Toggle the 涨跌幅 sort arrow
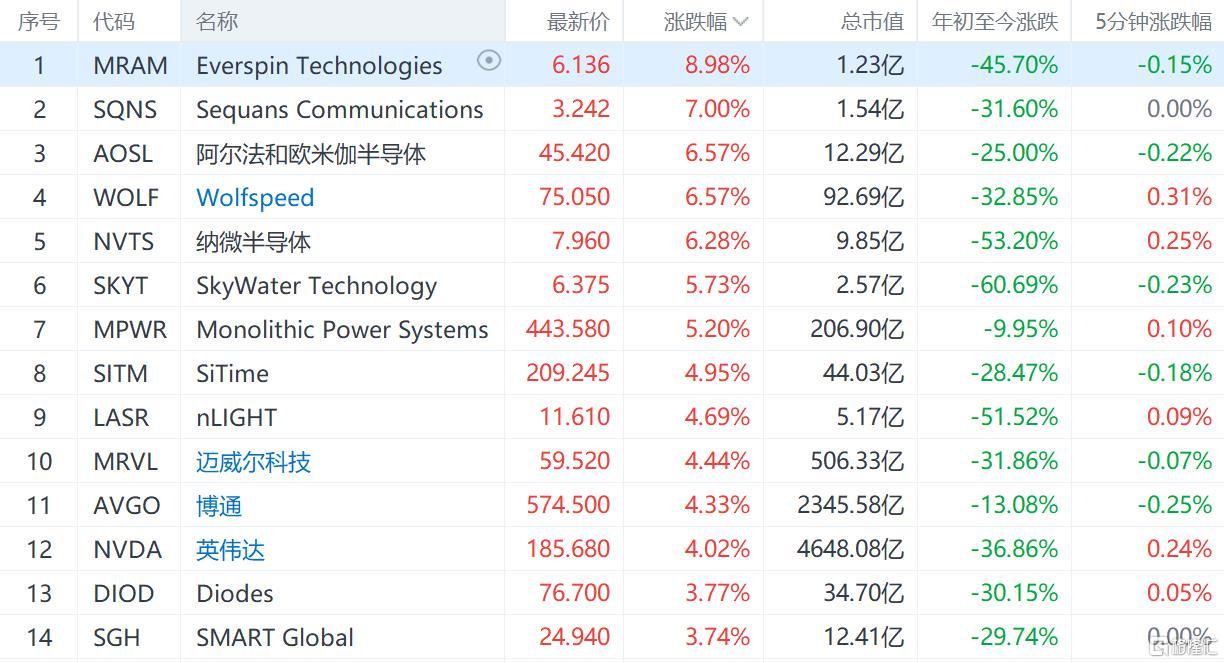The image size is (1224, 663). pyautogui.click(x=741, y=21)
